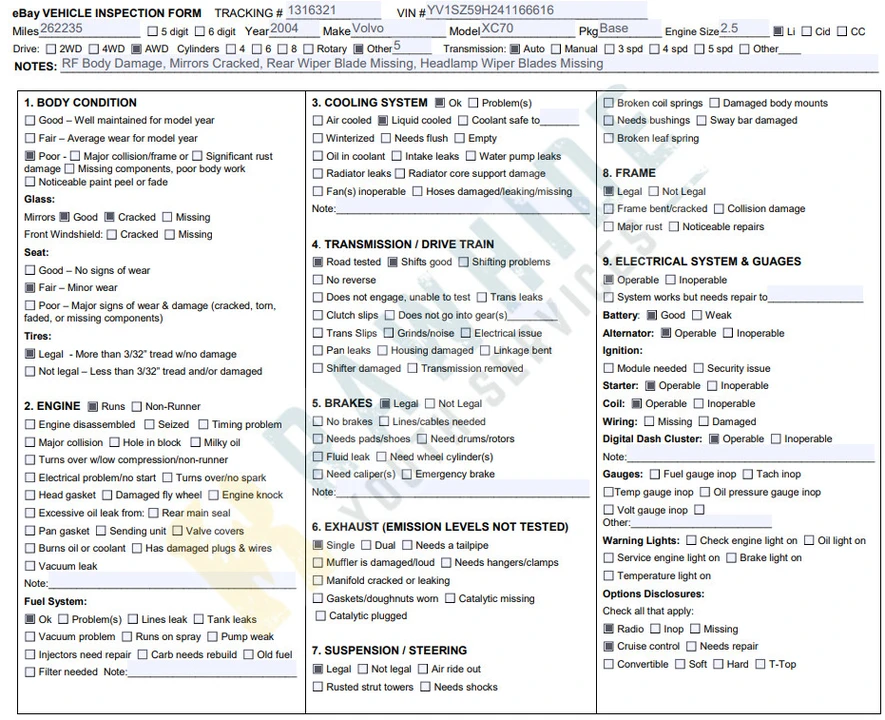
Task: Check the Radiator leaks checkbox
Action: pos(318,173)
